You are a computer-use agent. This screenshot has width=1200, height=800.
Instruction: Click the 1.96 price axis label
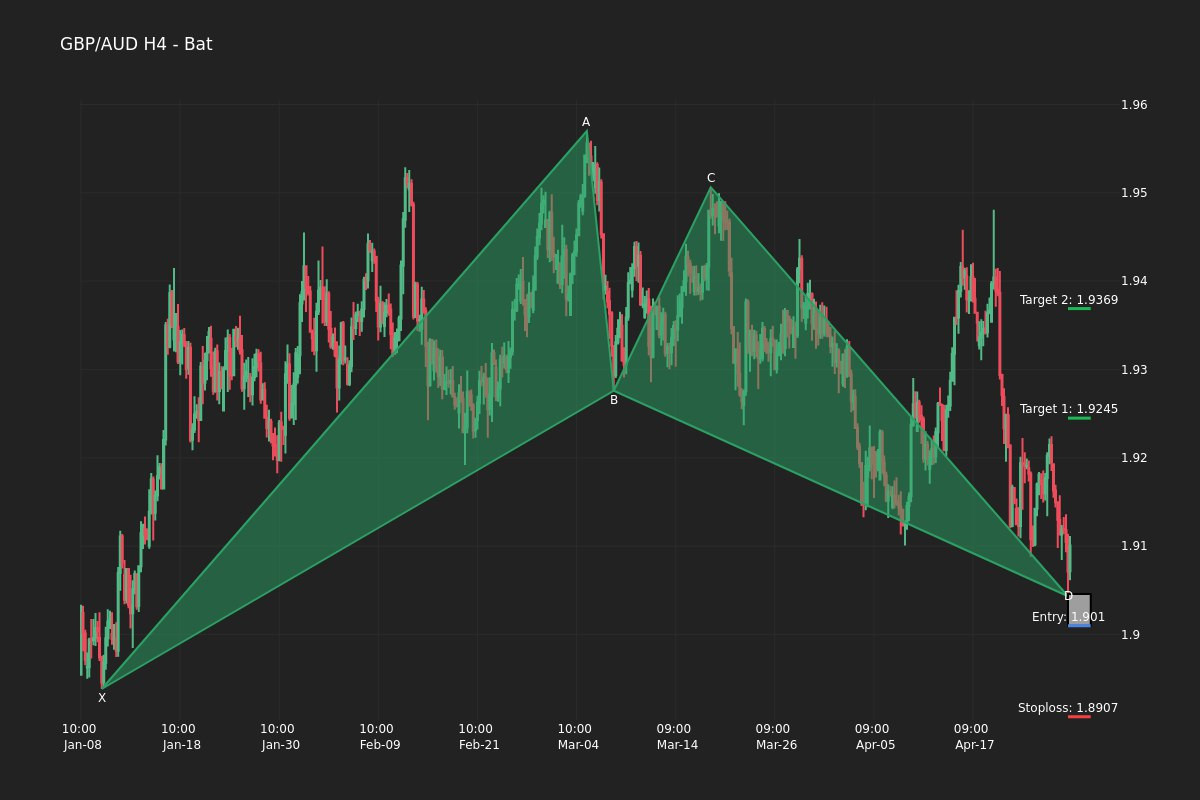pyautogui.click(x=1134, y=105)
